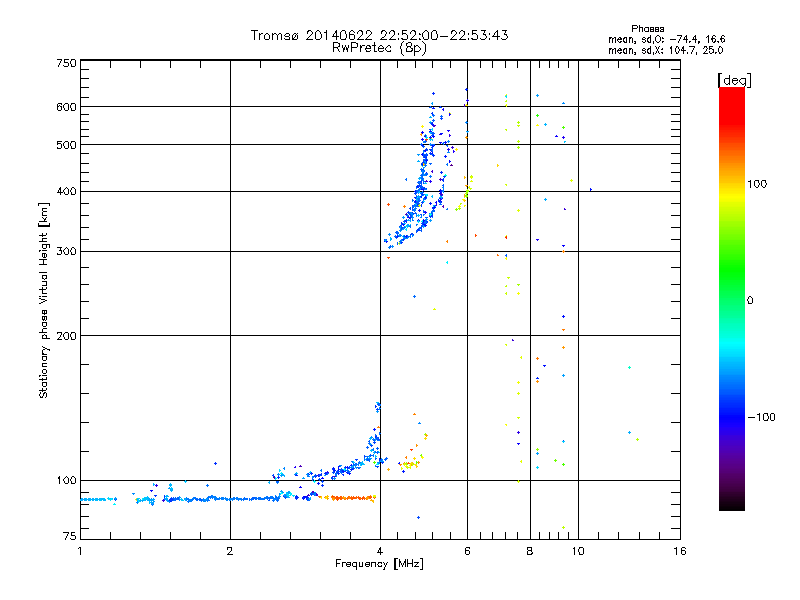This screenshot has height=600, width=800.
Task: Click the x-axis tick label '8'
Action: (x=530, y=551)
